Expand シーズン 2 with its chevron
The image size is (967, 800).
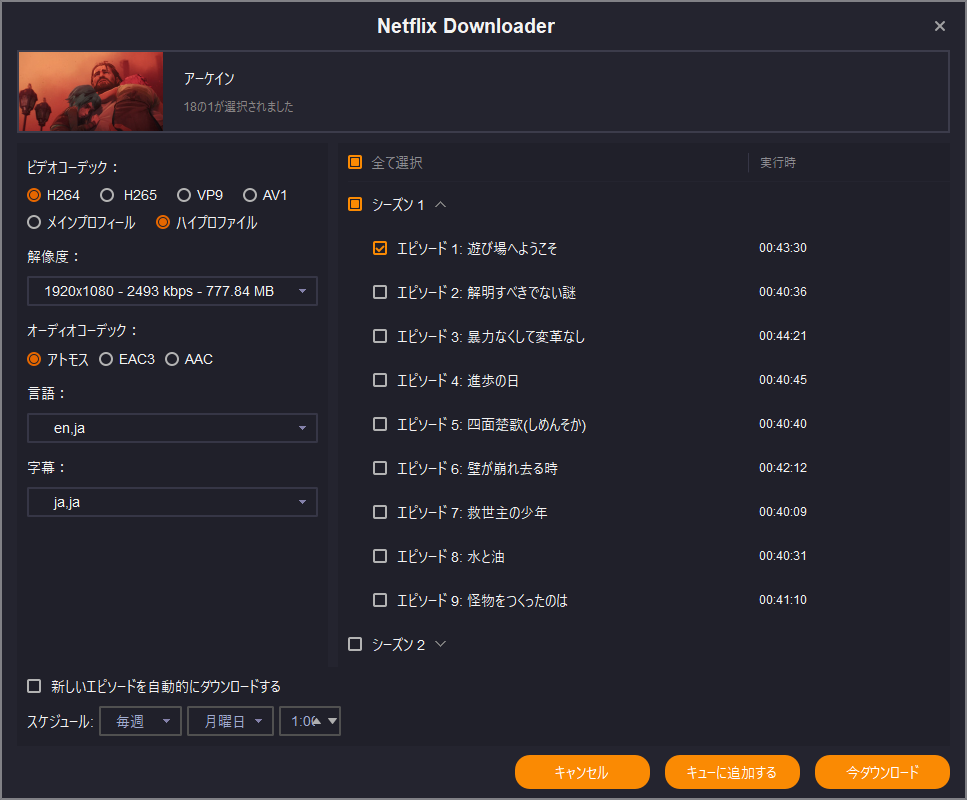pyautogui.click(x=440, y=644)
